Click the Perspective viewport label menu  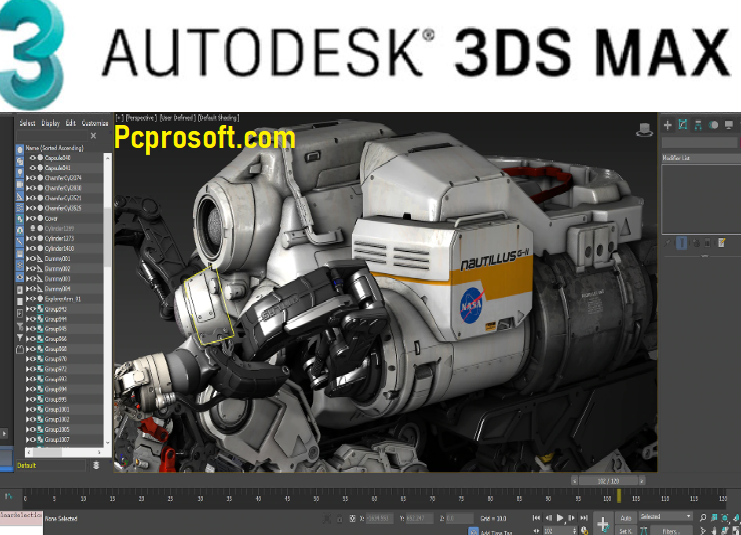tap(141, 118)
